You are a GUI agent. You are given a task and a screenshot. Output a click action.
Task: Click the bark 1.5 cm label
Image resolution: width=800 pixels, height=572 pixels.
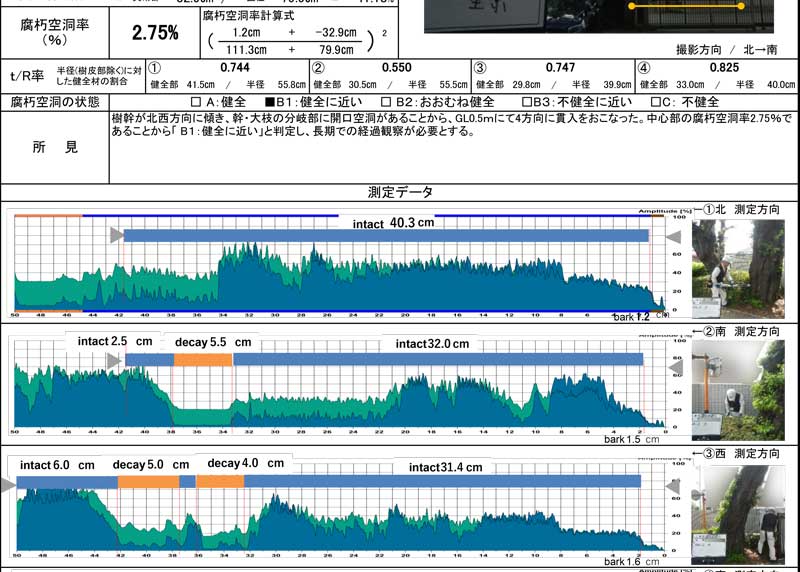click(x=632, y=439)
